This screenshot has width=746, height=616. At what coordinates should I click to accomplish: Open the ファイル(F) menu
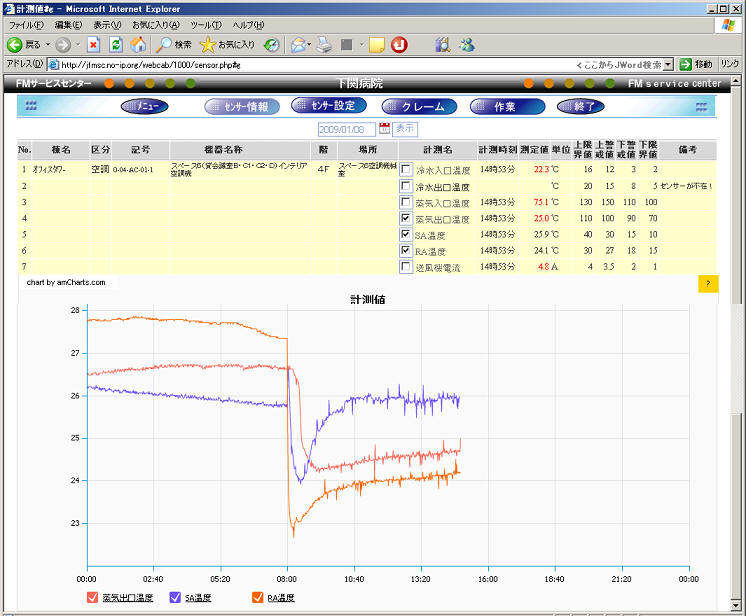pyautogui.click(x=26, y=24)
